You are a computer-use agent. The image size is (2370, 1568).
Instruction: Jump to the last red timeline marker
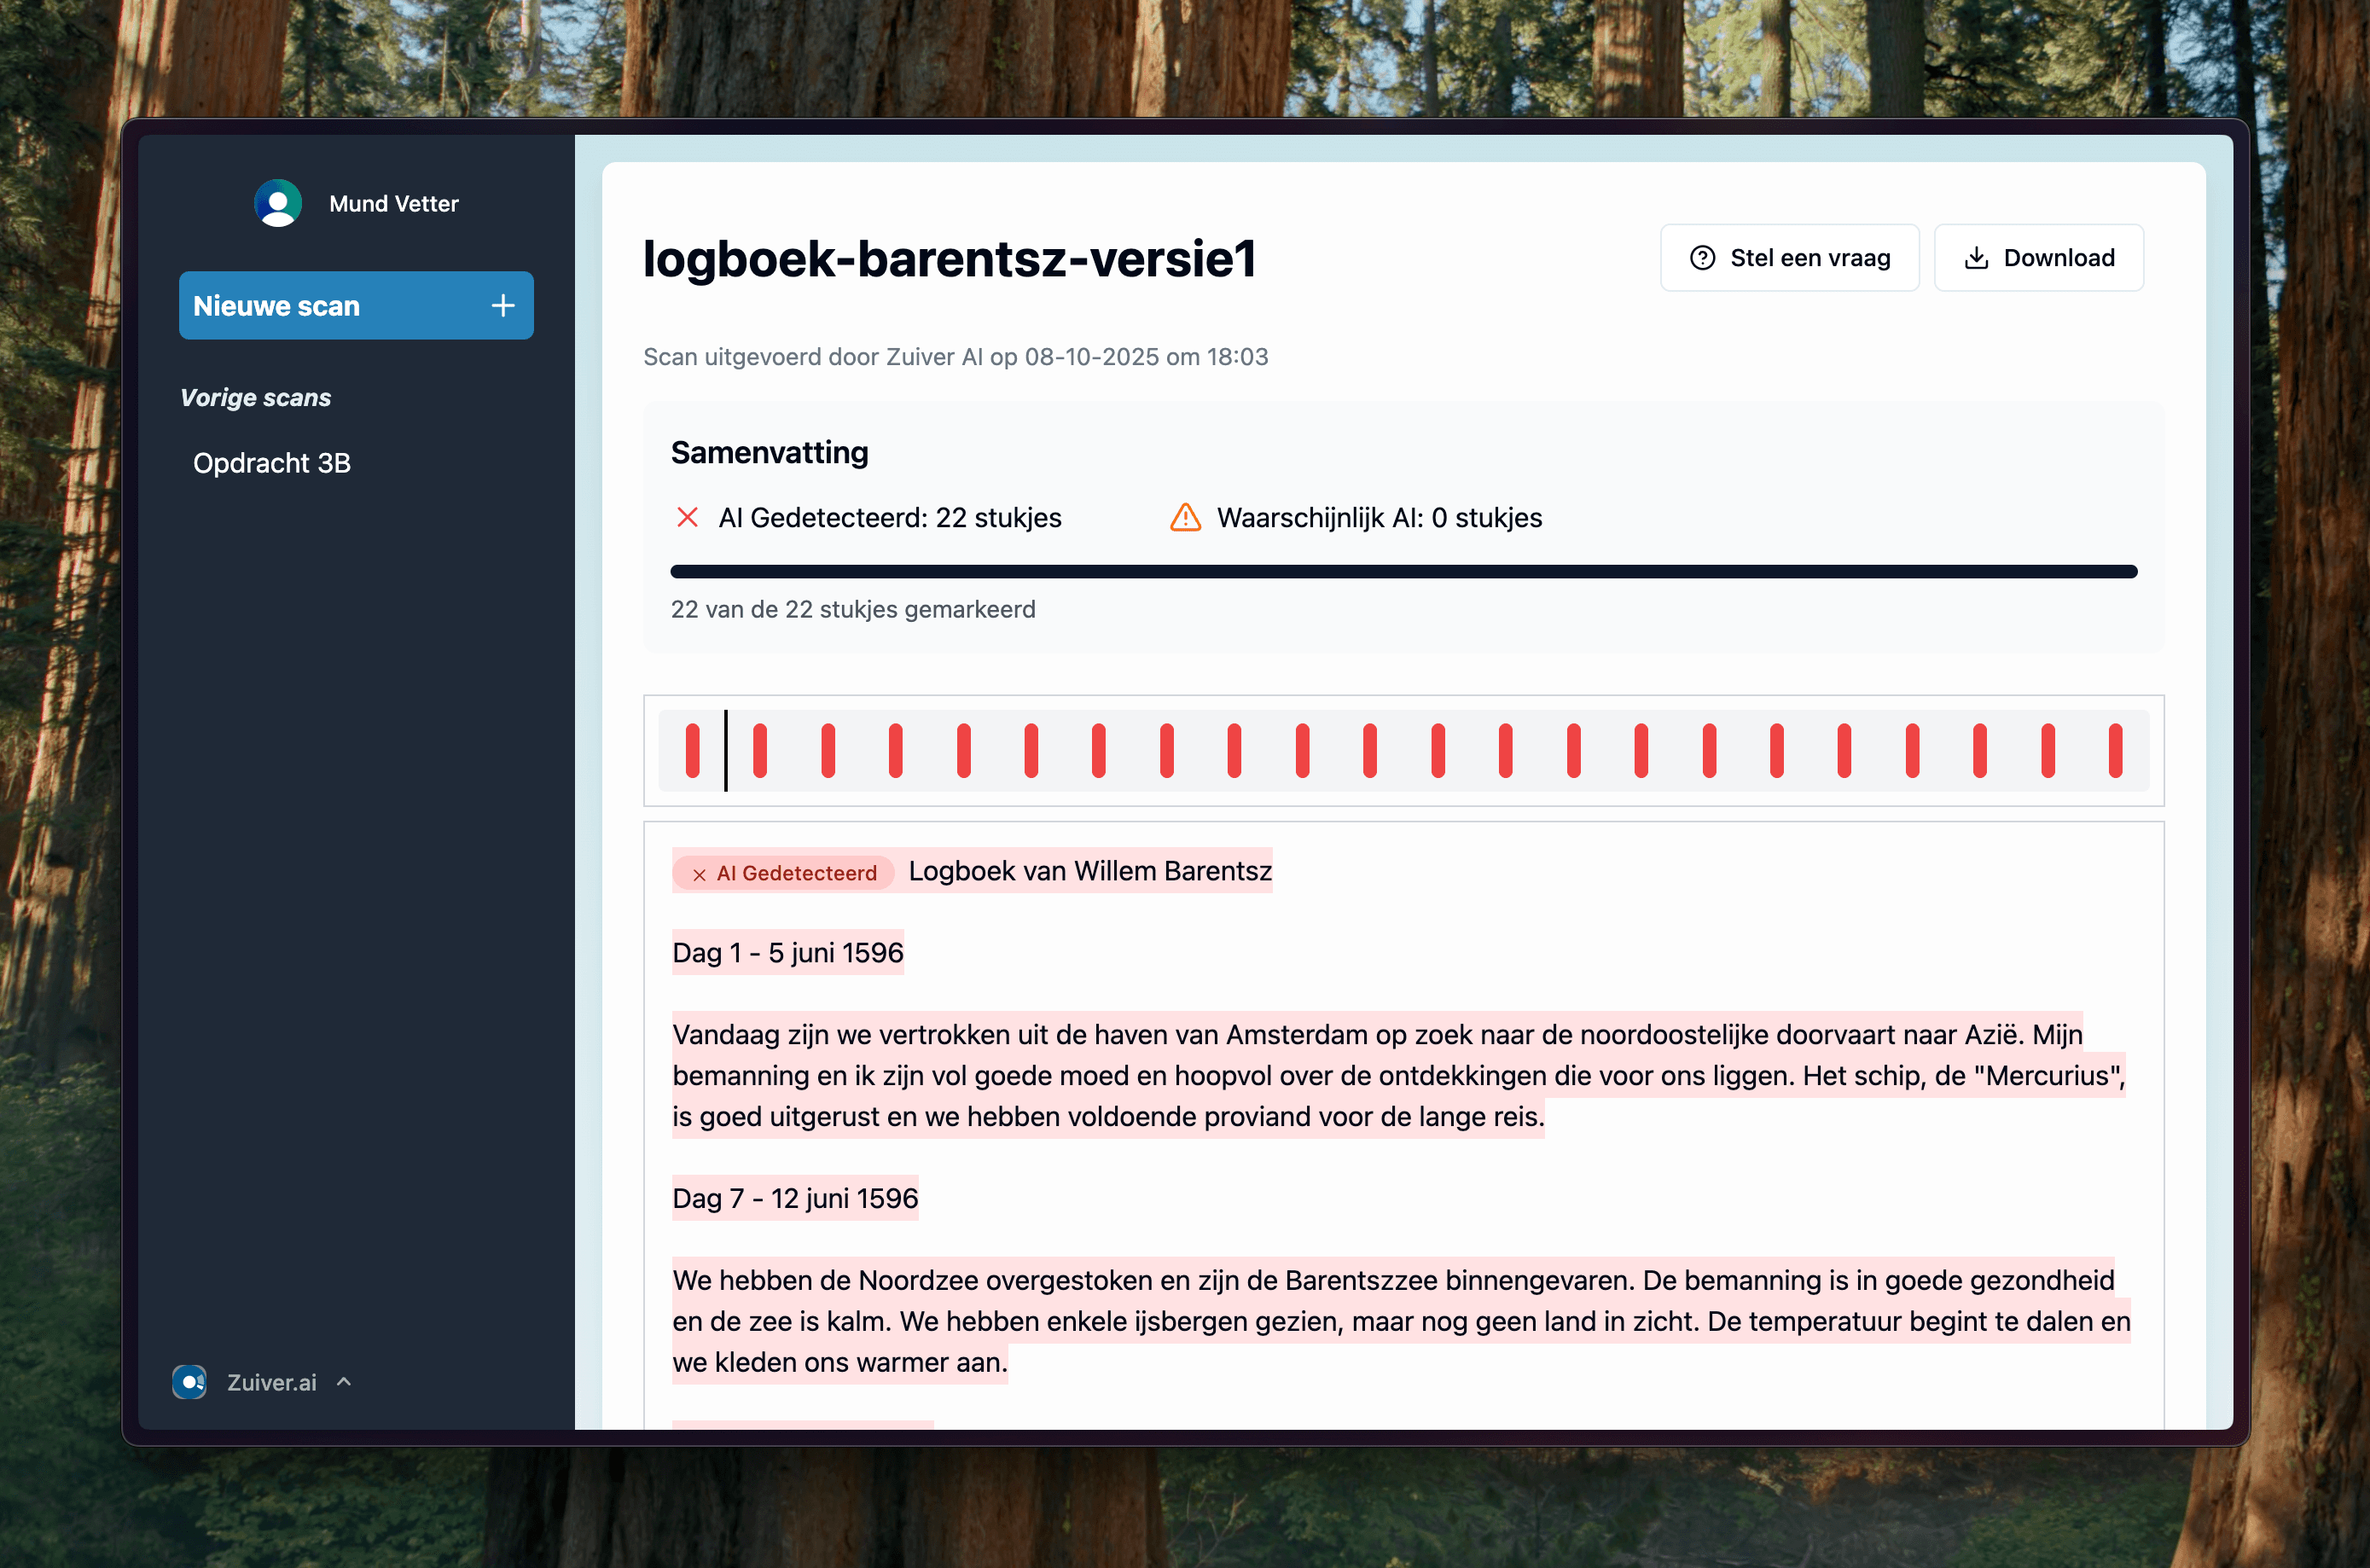click(2115, 750)
